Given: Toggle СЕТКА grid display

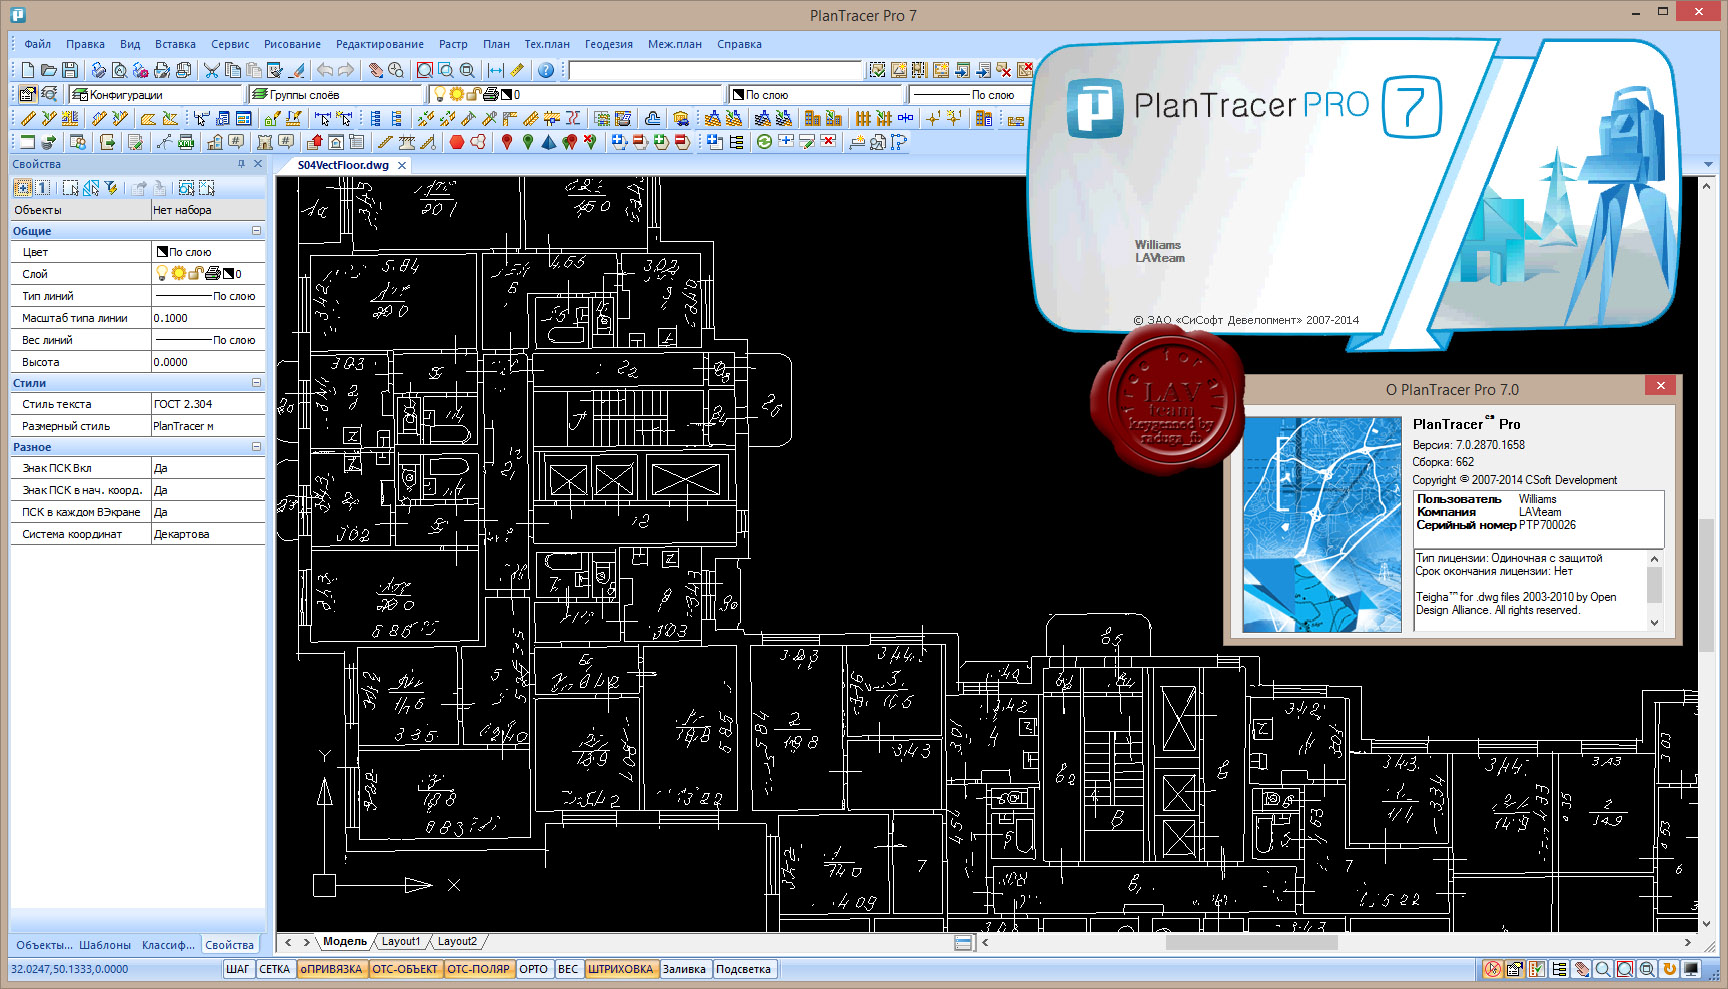Looking at the screenshot, I should [274, 969].
